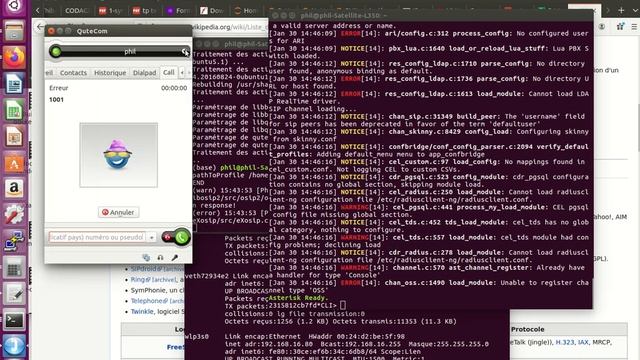Image resolution: width=640 pixels, height=360 pixels.
Task: Click the contact avatar picture in QuteCom
Action: [118, 155]
